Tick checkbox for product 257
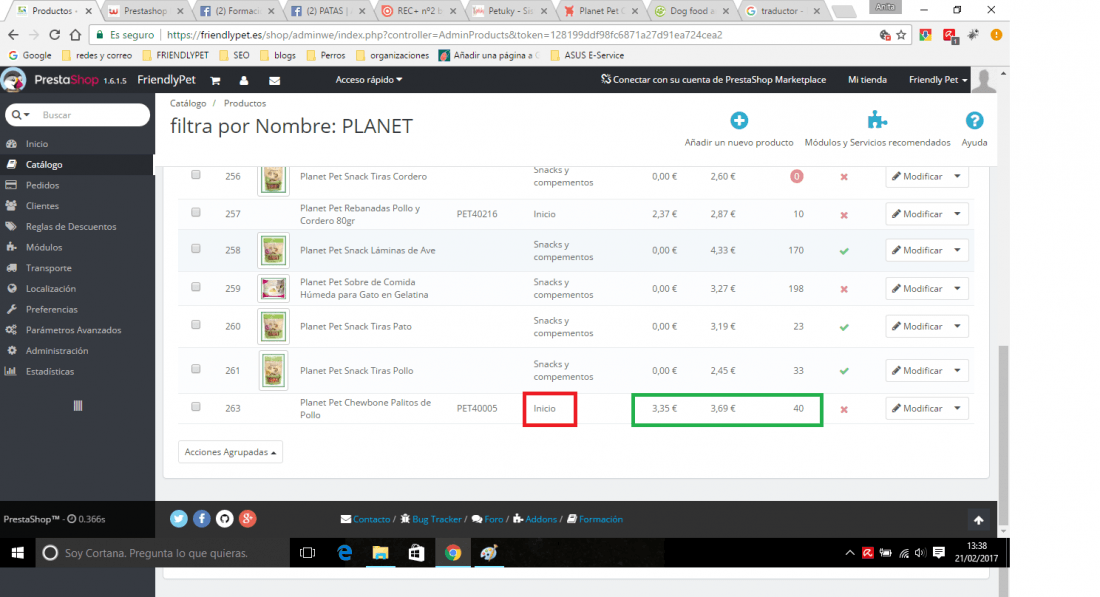 tap(196, 212)
